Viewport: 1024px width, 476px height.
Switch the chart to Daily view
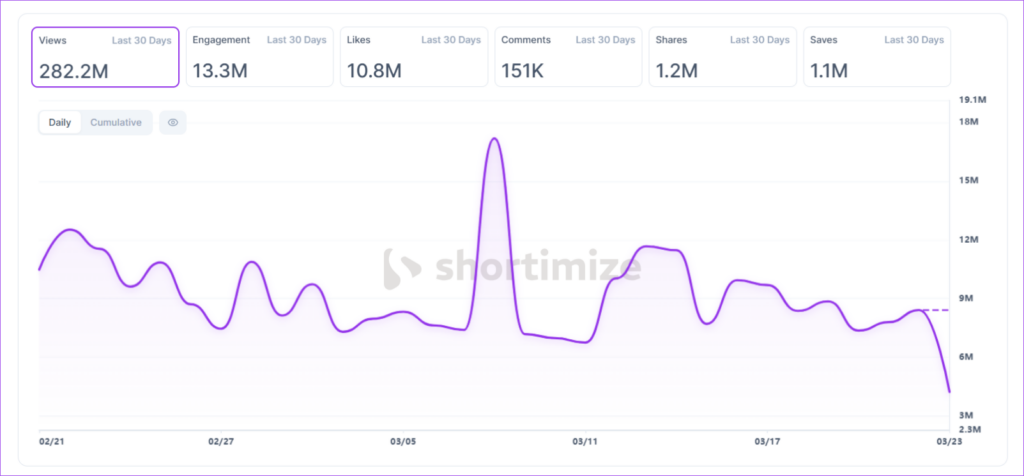point(60,123)
